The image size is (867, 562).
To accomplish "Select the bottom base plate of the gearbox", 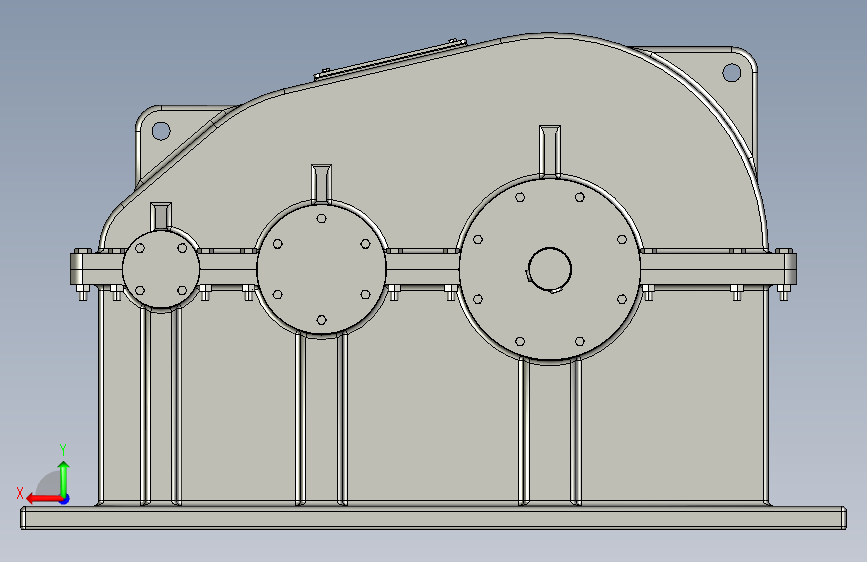I will 434,518.
